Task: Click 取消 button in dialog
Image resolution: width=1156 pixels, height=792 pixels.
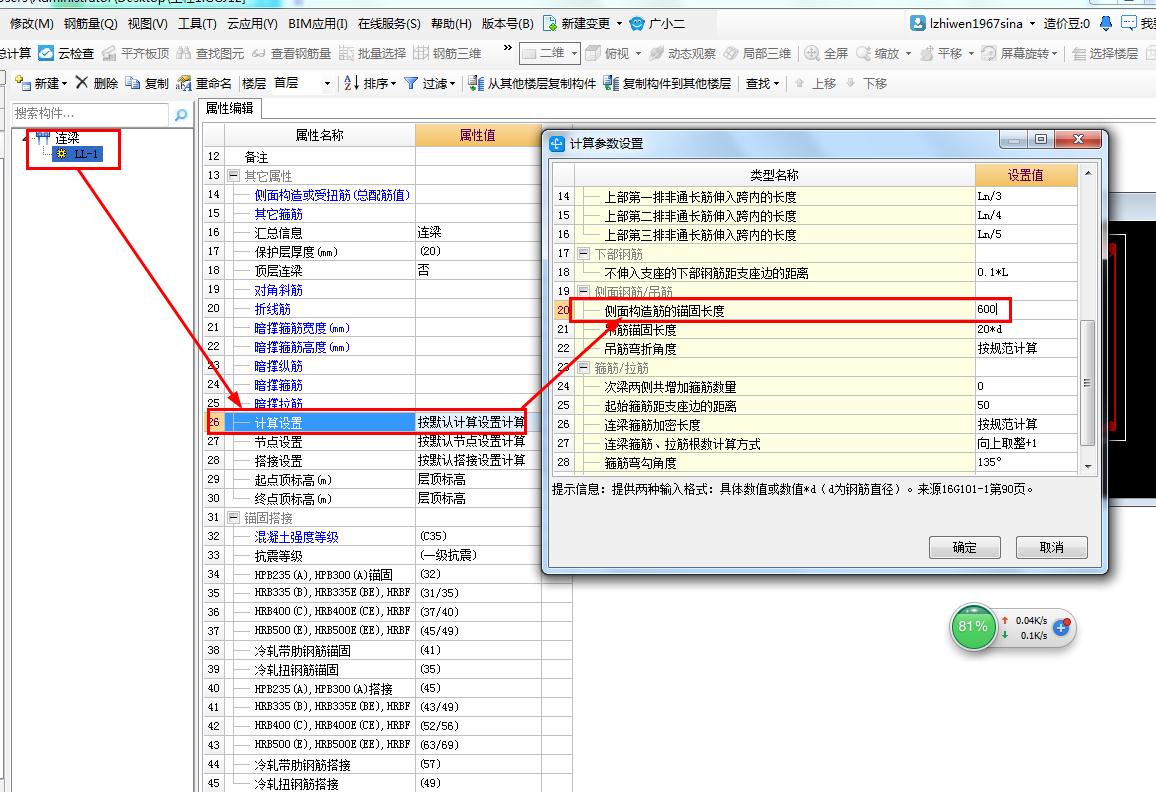Action: click(x=1051, y=547)
